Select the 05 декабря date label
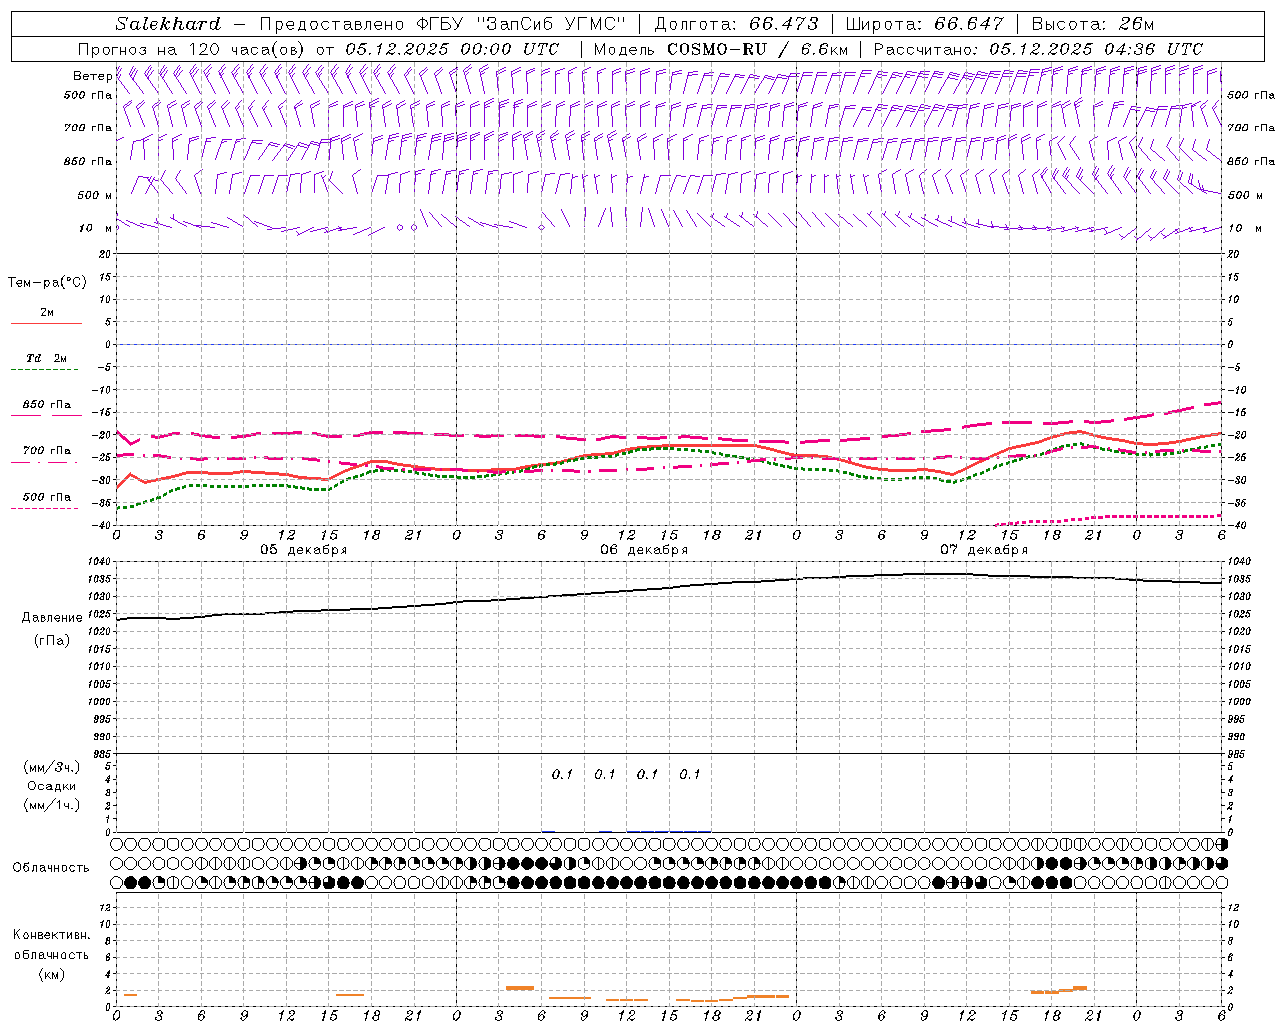 pyautogui.click(x=304, y=550)
